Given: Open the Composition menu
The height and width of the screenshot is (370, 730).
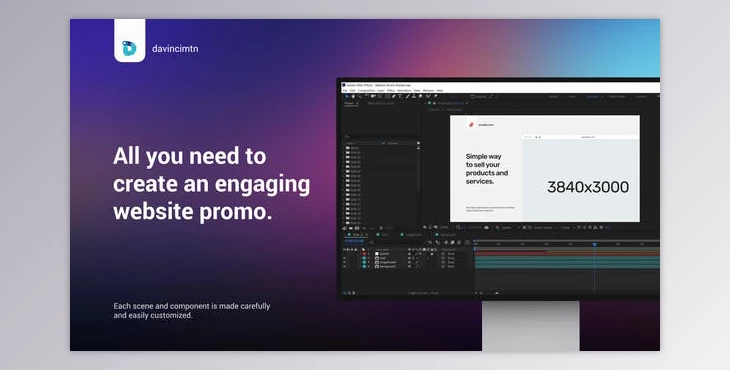Looking at the screenshot, I should pos(366,90).
